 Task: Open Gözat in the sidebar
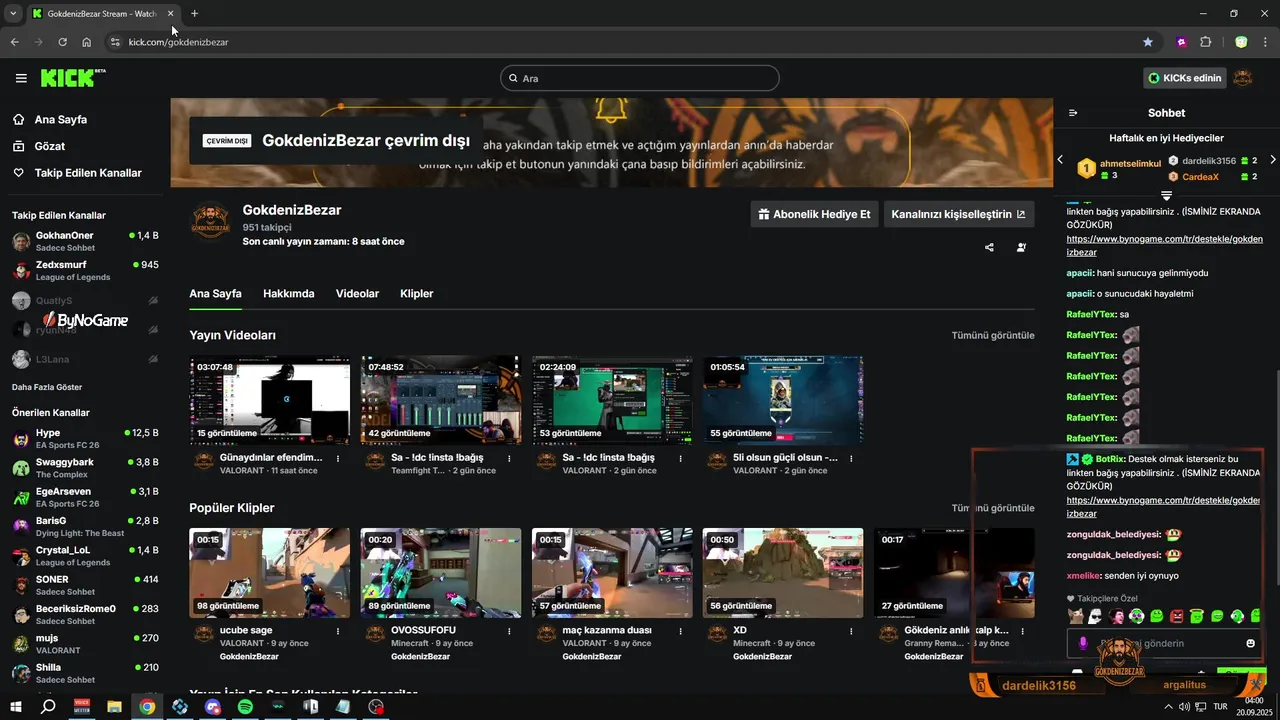pyautogui.click(x=49, y=146)
